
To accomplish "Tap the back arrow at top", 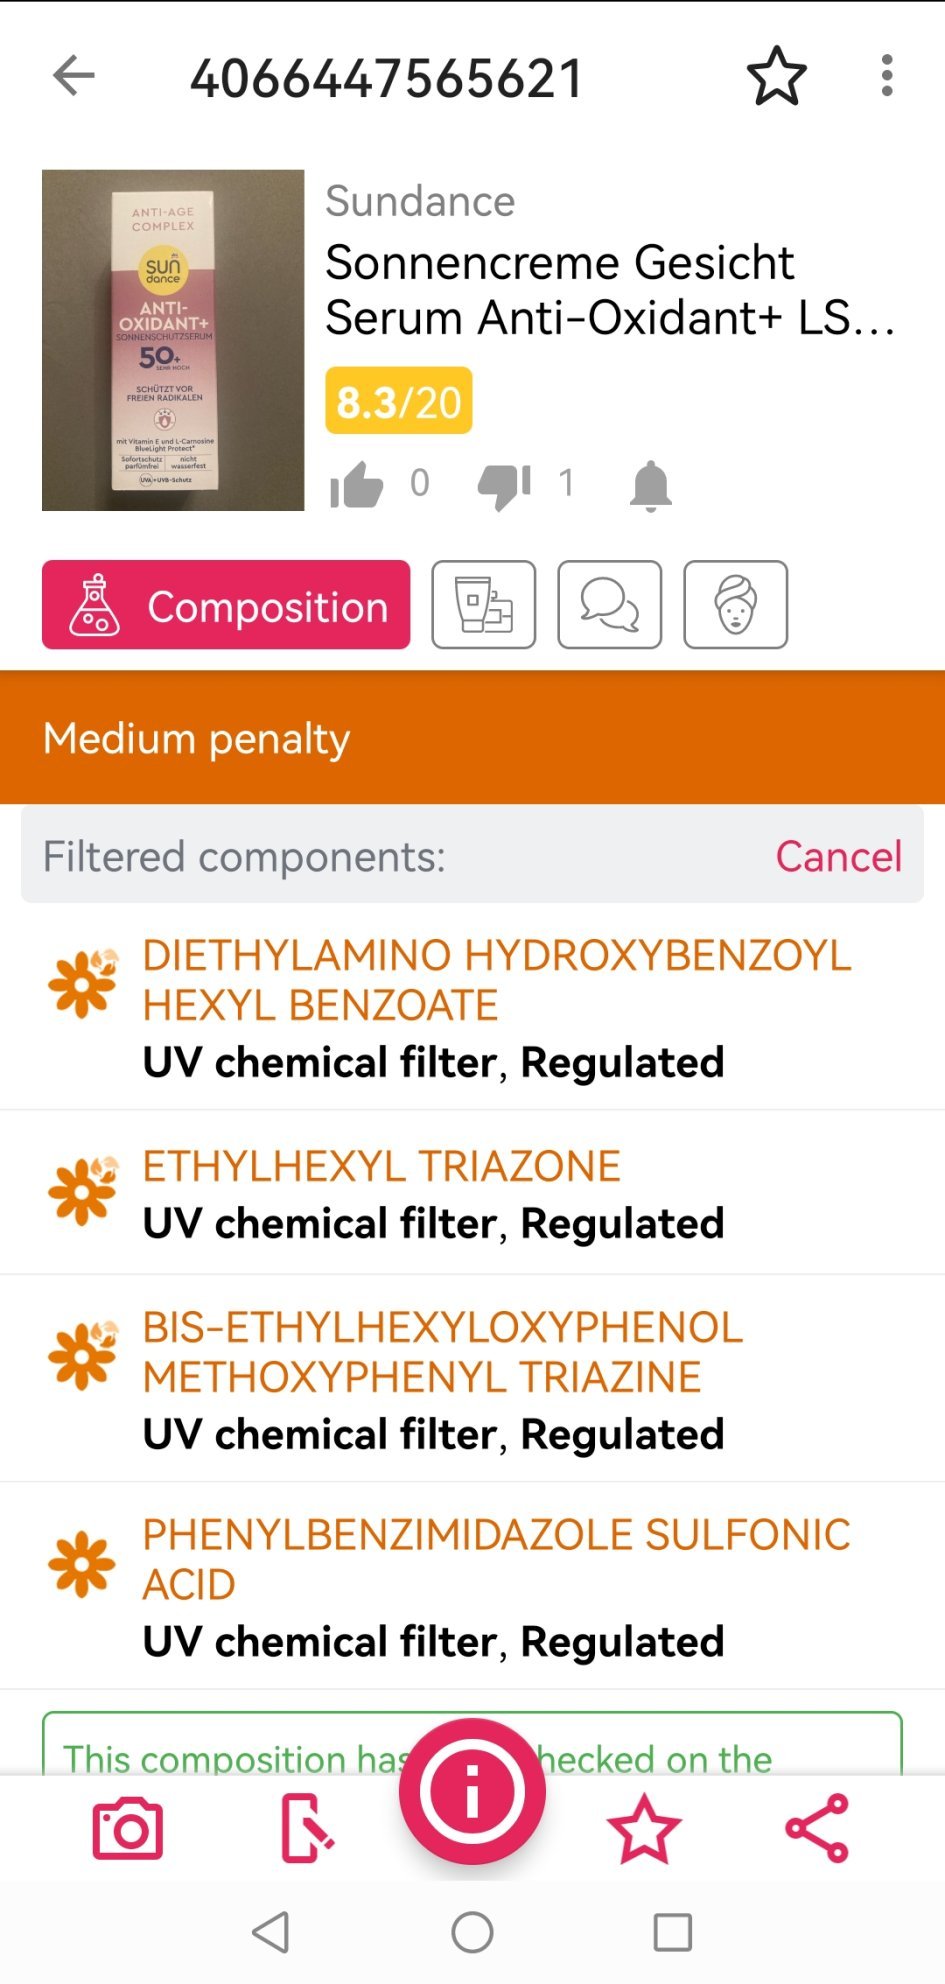I will pyautogui.click(x=74, y=76).
